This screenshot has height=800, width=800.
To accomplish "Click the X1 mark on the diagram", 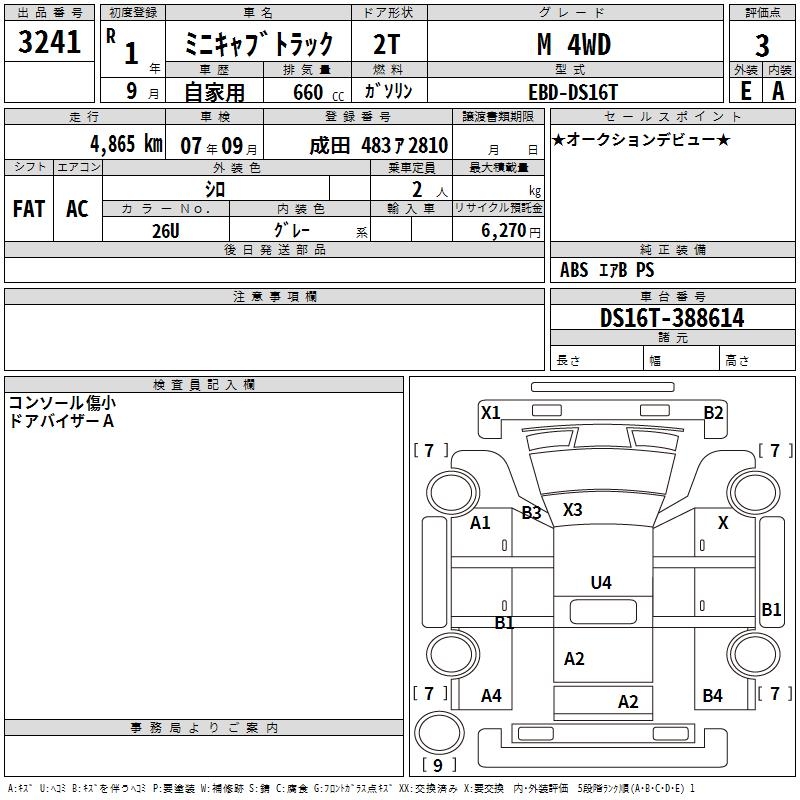I will point(490,412).
